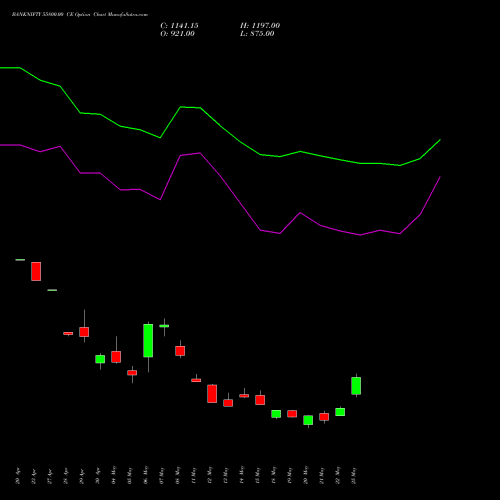Click the purple lower band line

220,175
